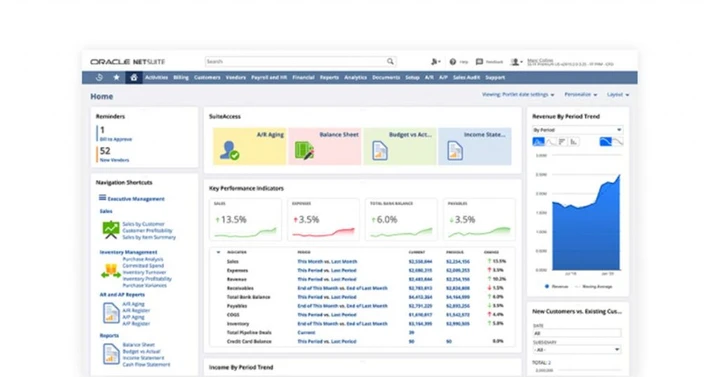The image size is (720, 377).
Task: Click the Total Bank Balance 6.0% tile
Action: tap(401, 219)
